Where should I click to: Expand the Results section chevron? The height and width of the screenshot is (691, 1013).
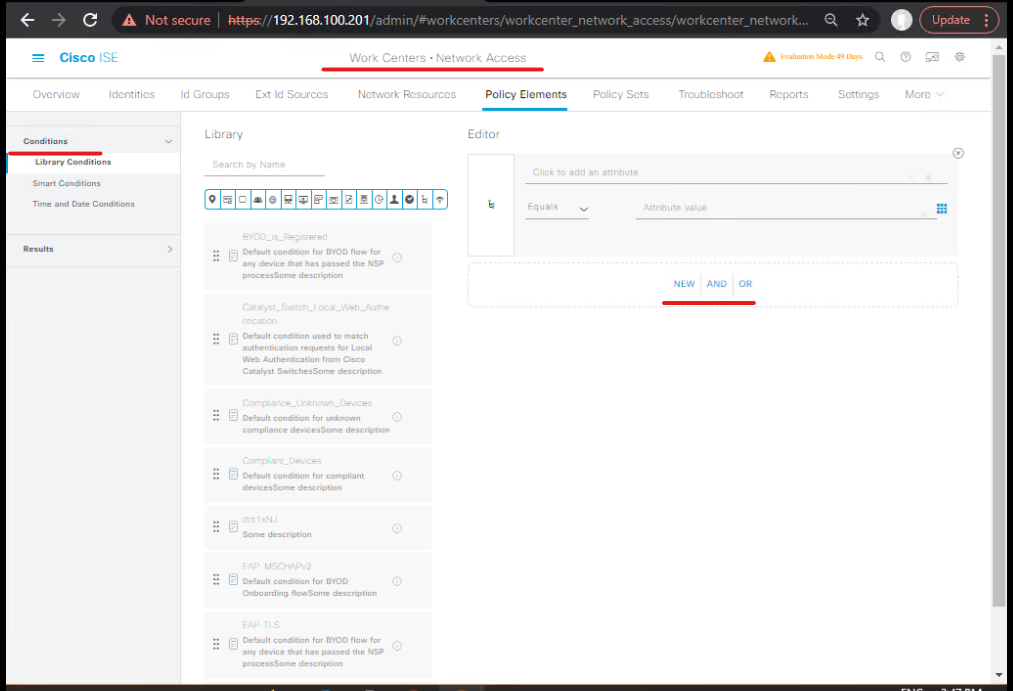click(170, 249)
